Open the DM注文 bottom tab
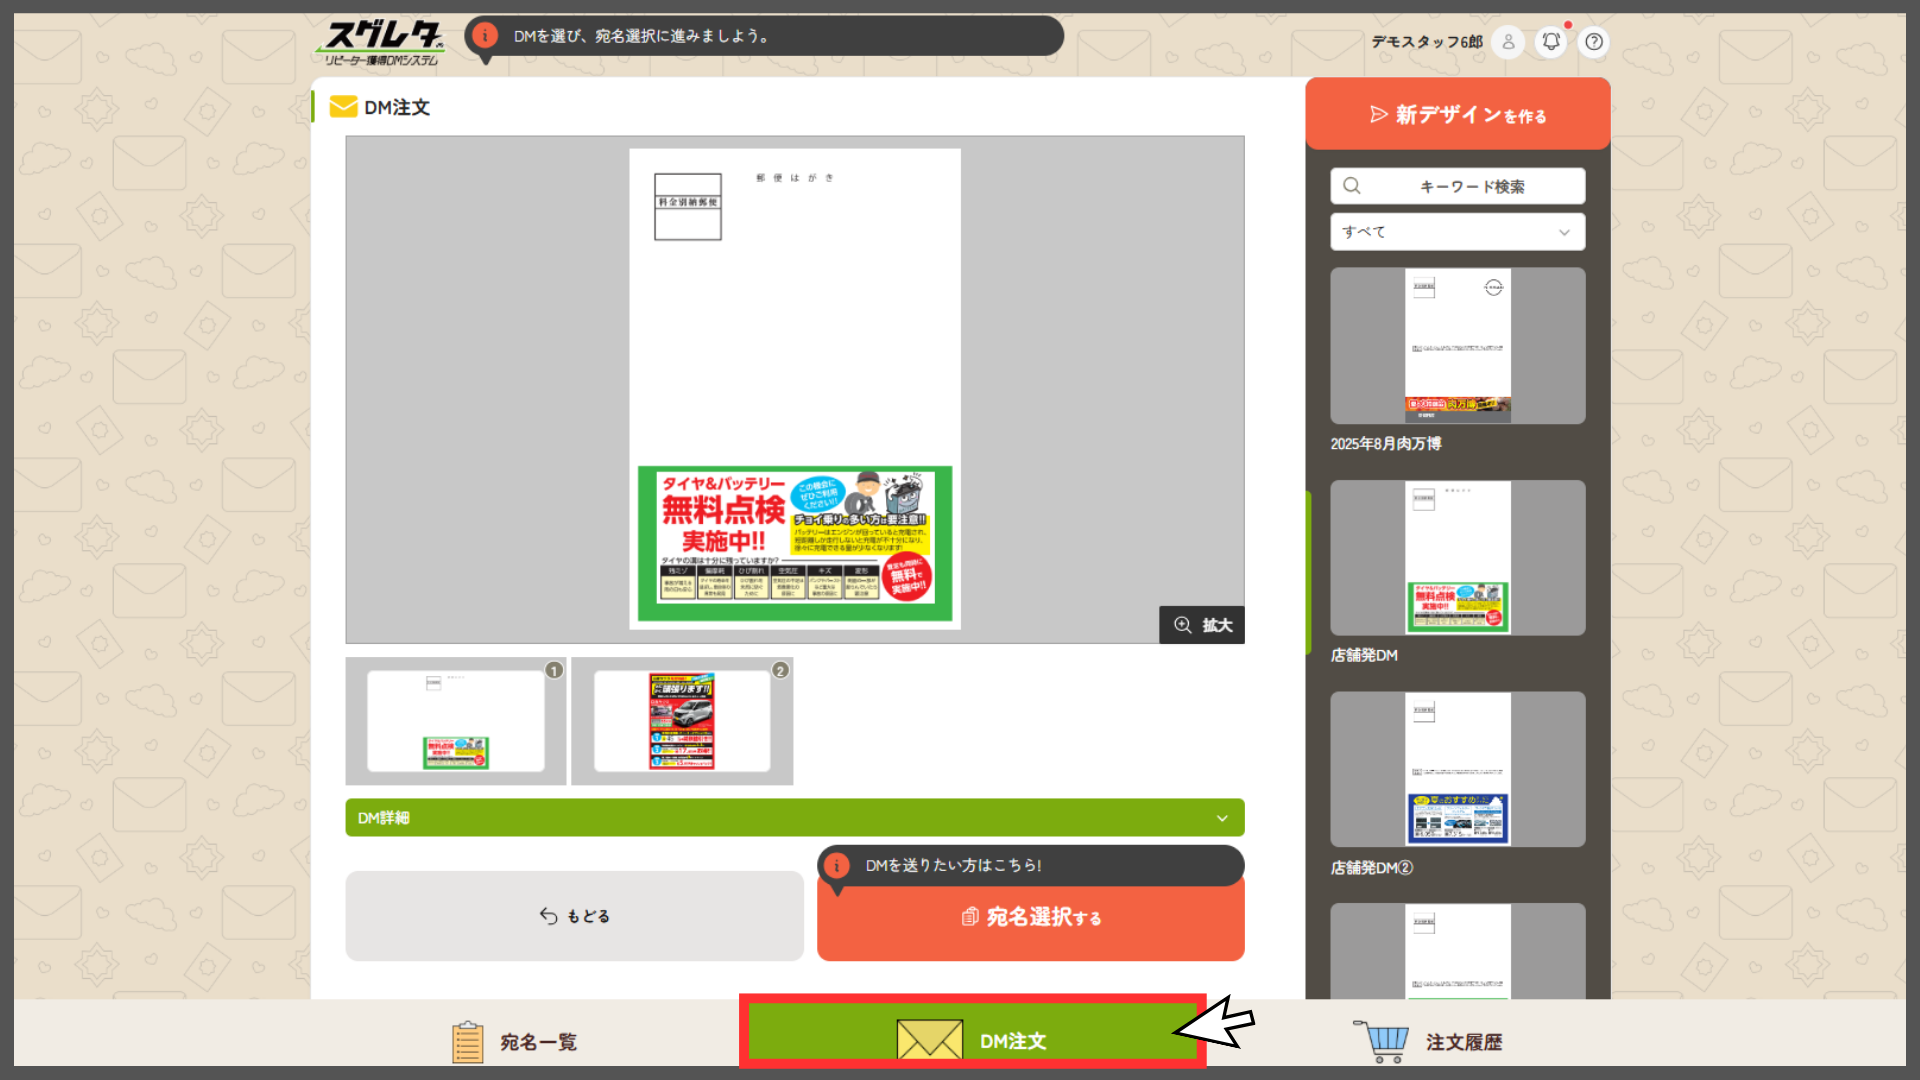This screenshot has height=1080, width=1920. (x=972, y=1040)
